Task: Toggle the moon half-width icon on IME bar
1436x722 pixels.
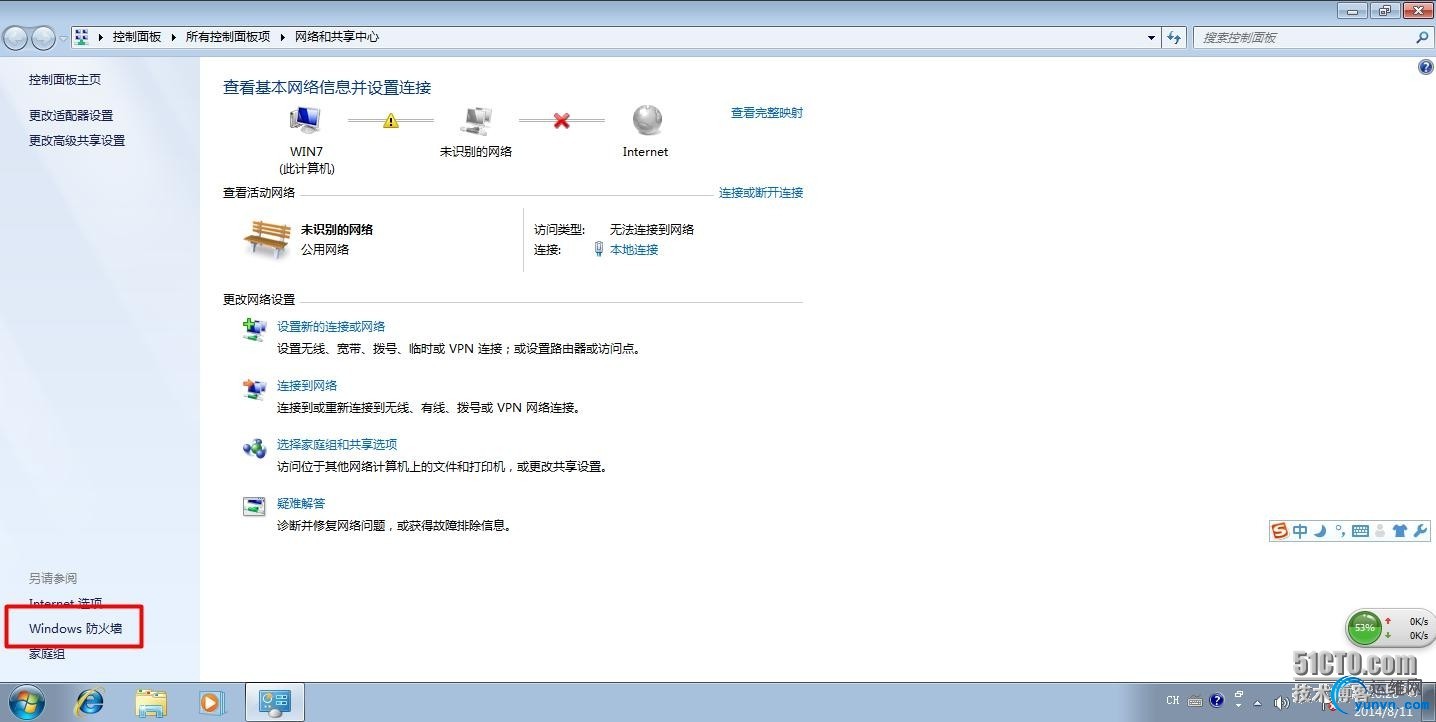Action: pyautogui.click(x=1320, y=531)
